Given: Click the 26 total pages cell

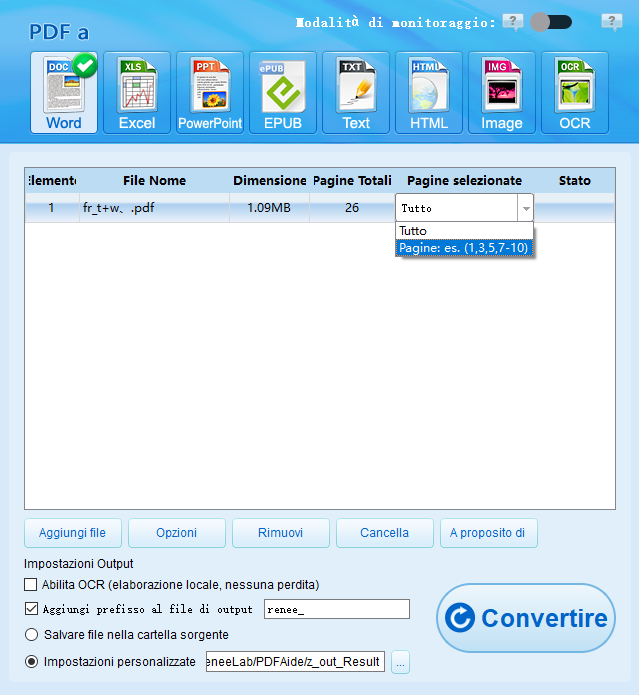Looking at the screenshot, I should (352, 207).
